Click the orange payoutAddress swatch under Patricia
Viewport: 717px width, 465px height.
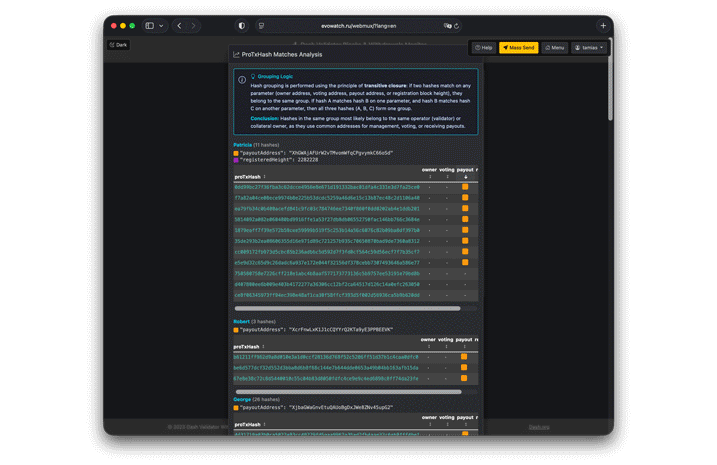click(236, 152)
